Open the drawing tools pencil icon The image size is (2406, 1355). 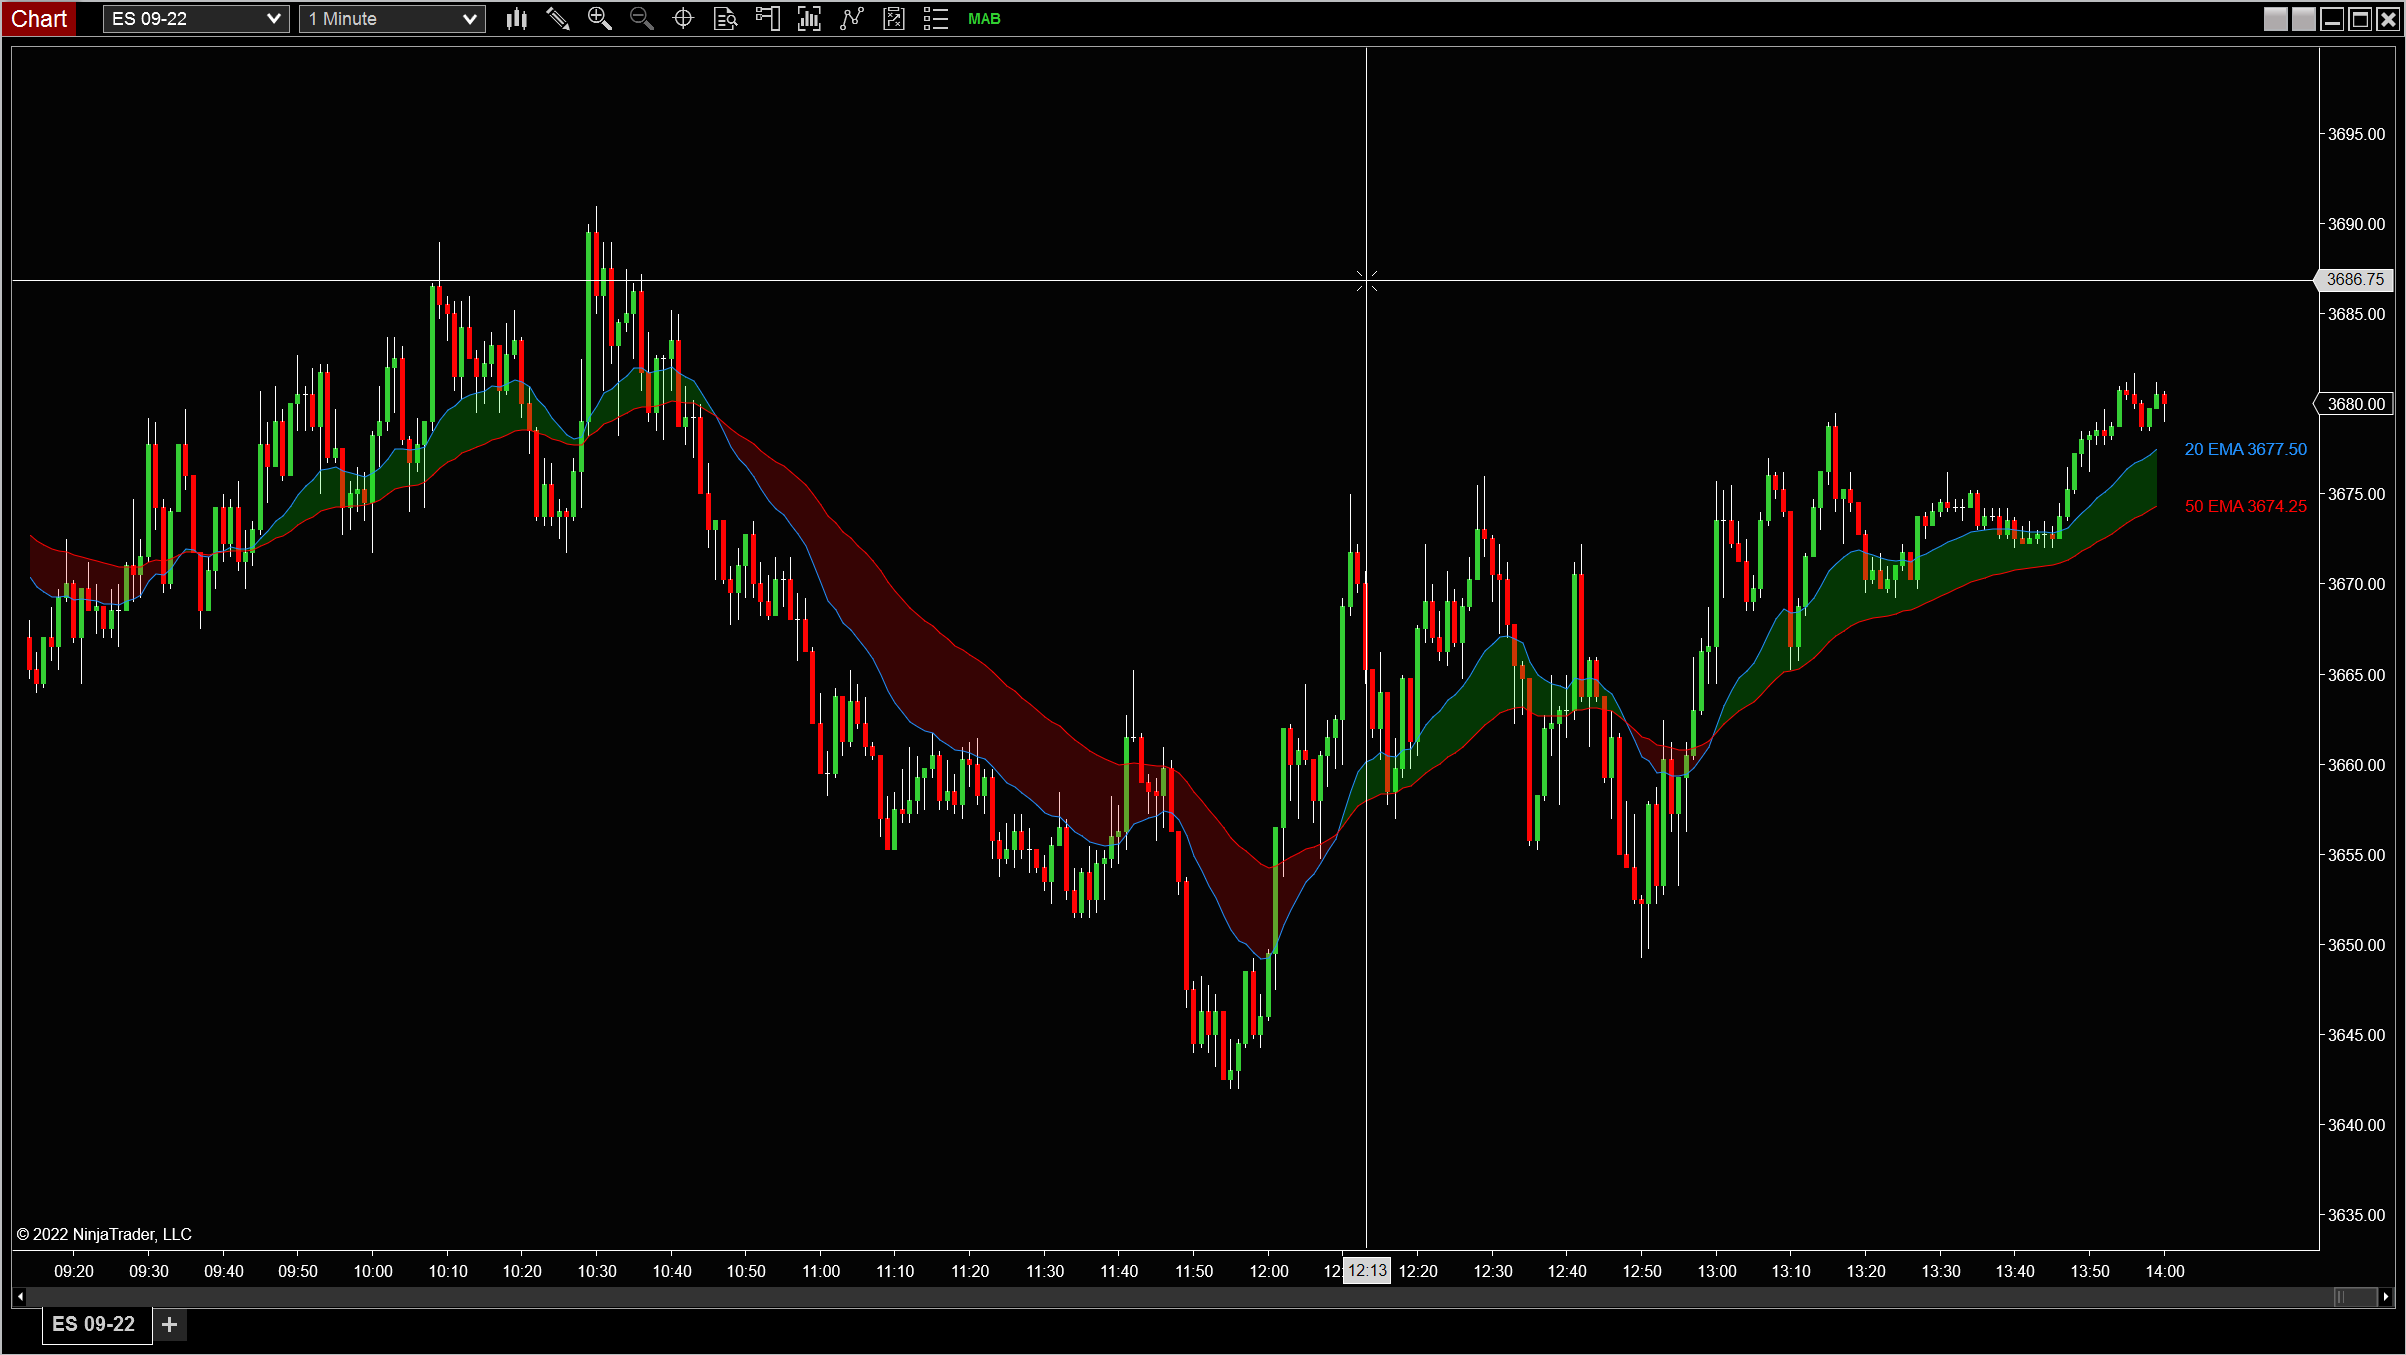pyautogui.click(x=557, y=18)
